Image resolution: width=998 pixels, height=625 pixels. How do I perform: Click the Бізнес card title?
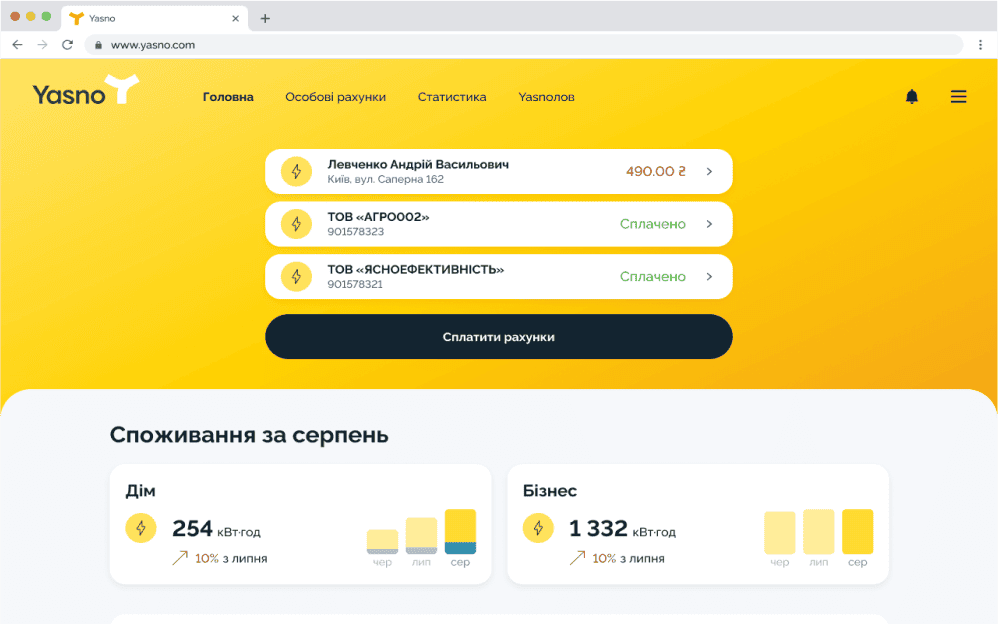pos(550,491)
